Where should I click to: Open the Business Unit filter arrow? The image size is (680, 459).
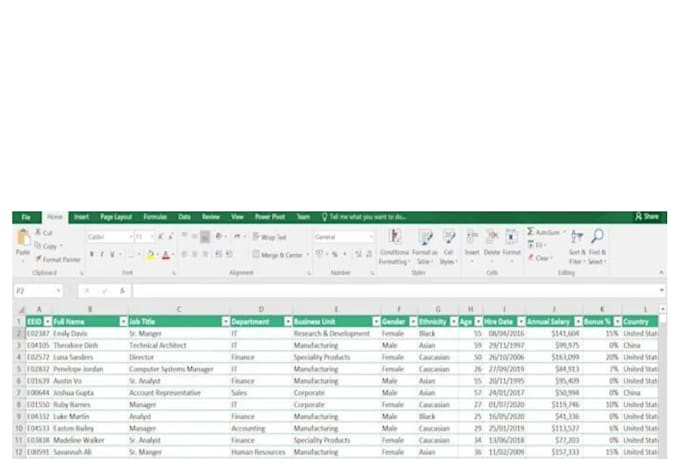click(376, 321)
